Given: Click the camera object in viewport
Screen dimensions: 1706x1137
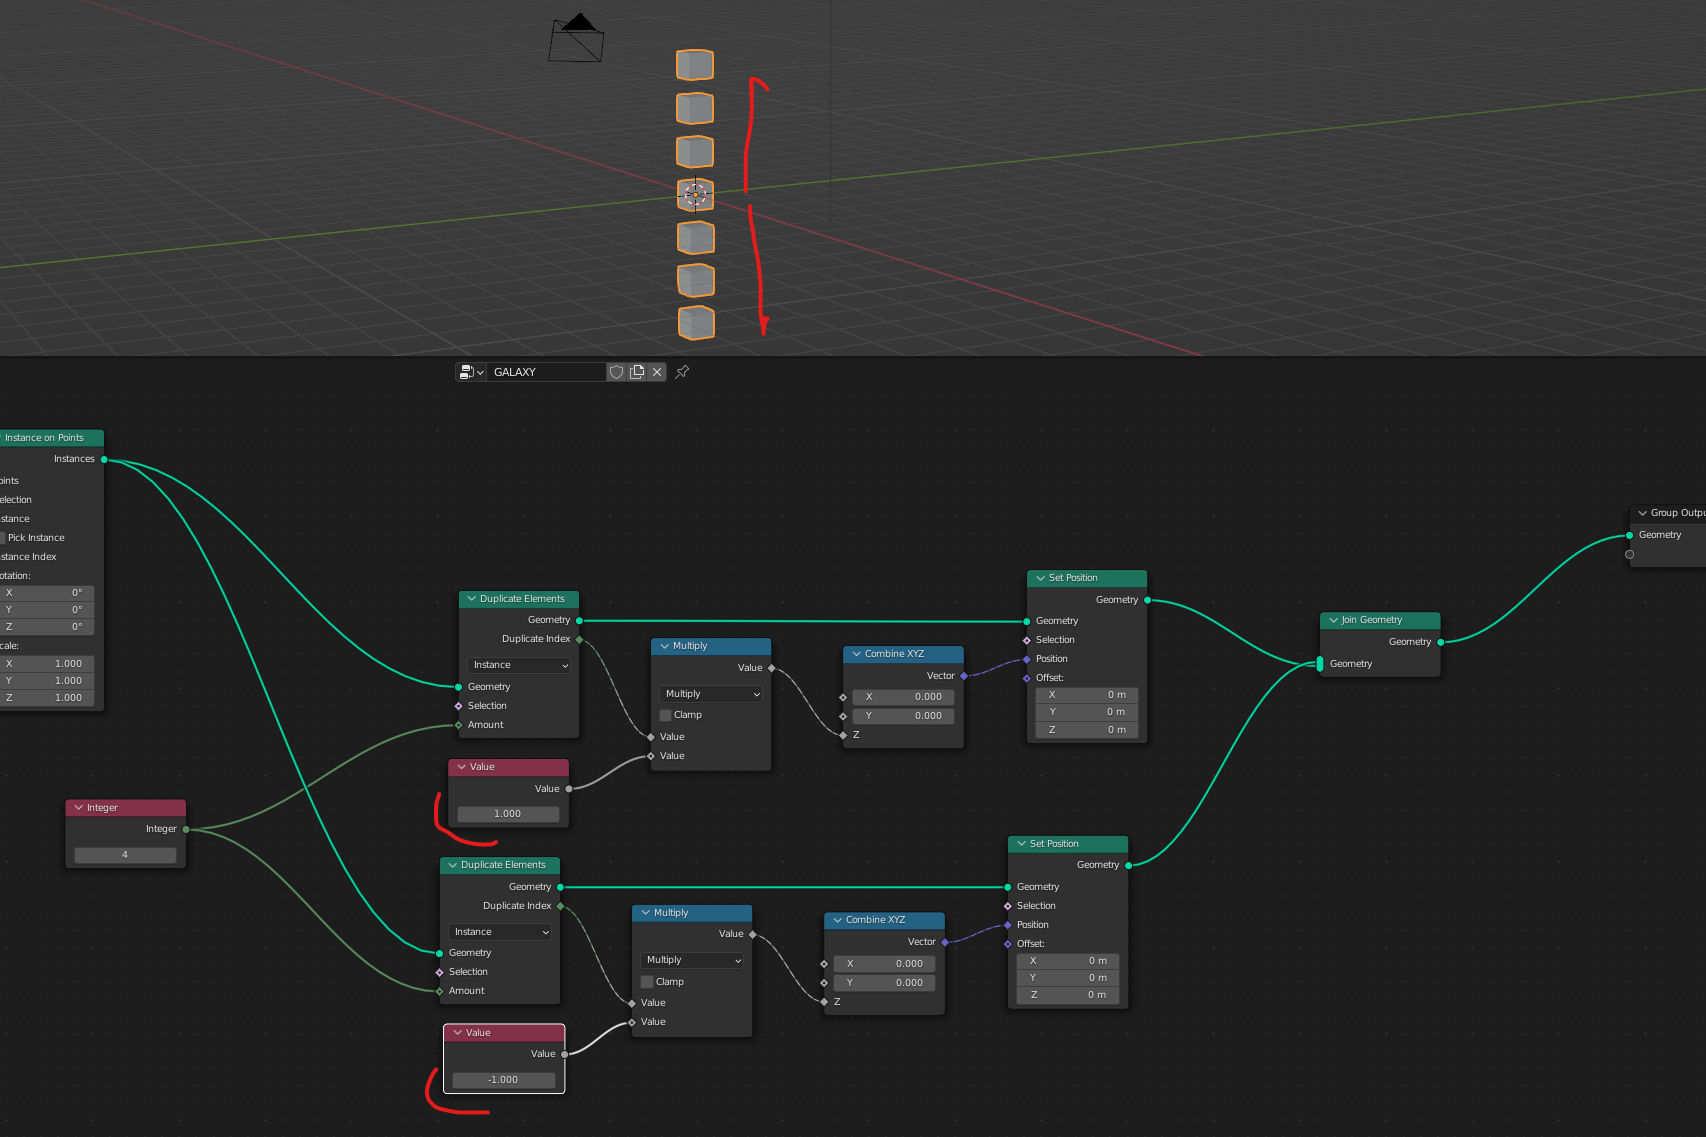Looking at the screenshot, I should (576, 40).
